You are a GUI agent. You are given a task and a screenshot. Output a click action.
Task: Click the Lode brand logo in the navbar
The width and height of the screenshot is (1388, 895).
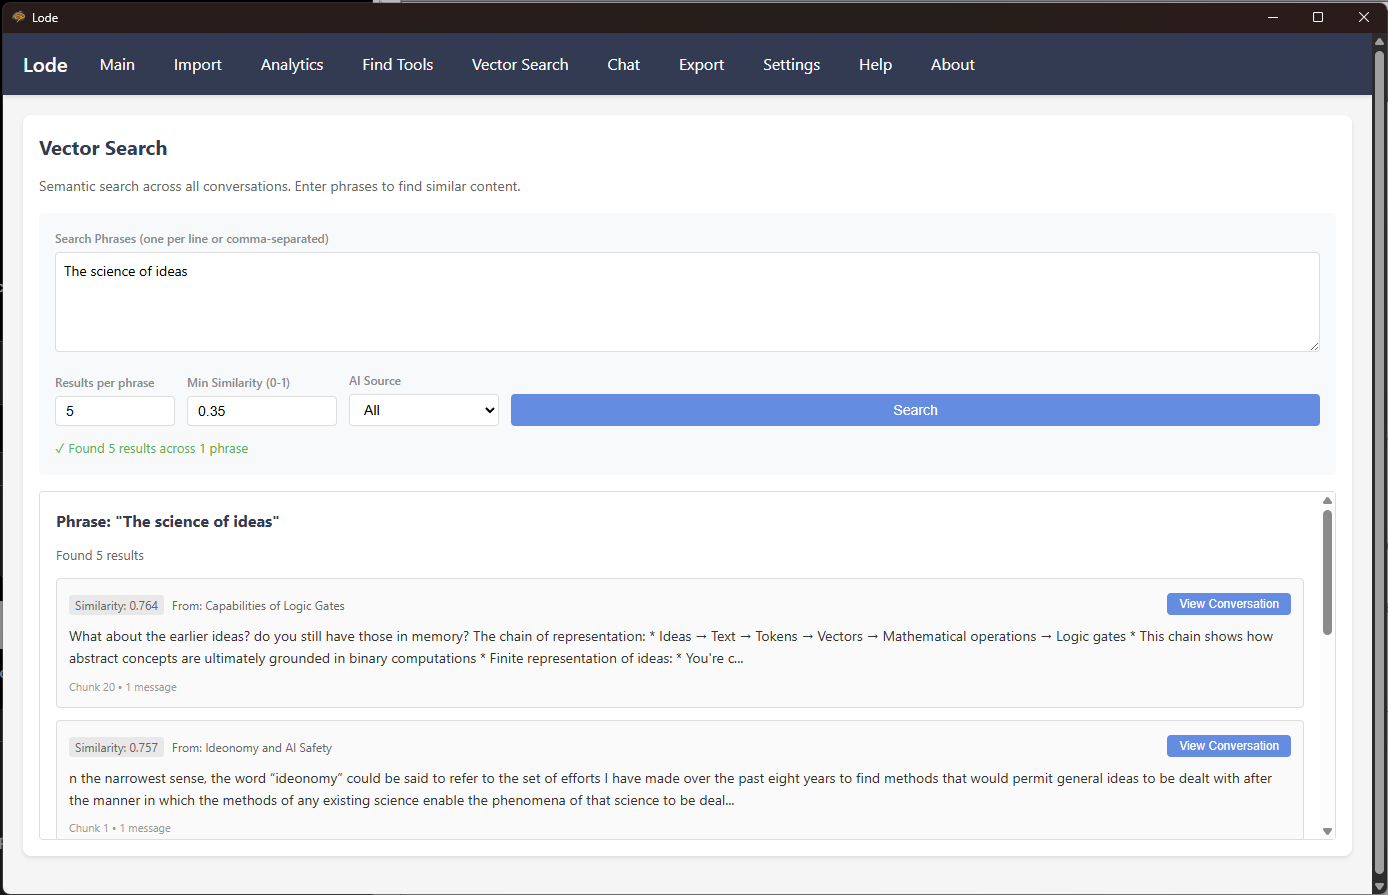pos(45,64)
